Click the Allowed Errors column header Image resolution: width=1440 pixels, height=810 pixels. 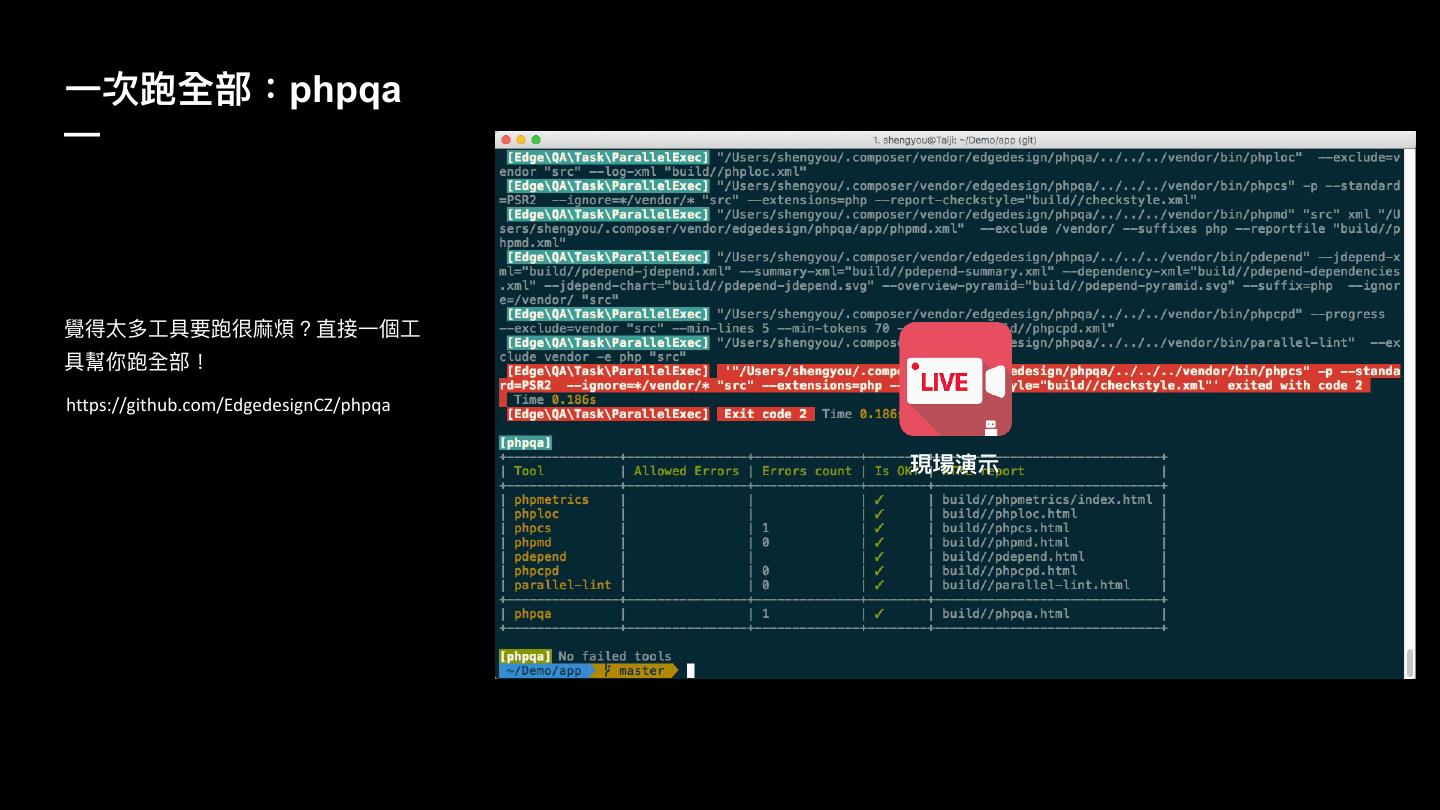coord(686,471)
